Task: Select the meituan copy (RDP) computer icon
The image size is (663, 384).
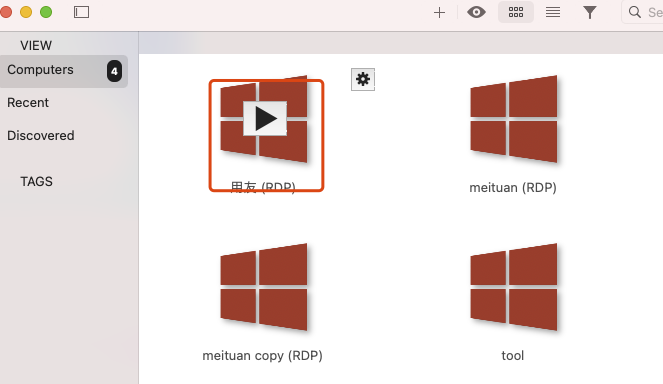Action: pyautogui.click(x=264, y=287)
